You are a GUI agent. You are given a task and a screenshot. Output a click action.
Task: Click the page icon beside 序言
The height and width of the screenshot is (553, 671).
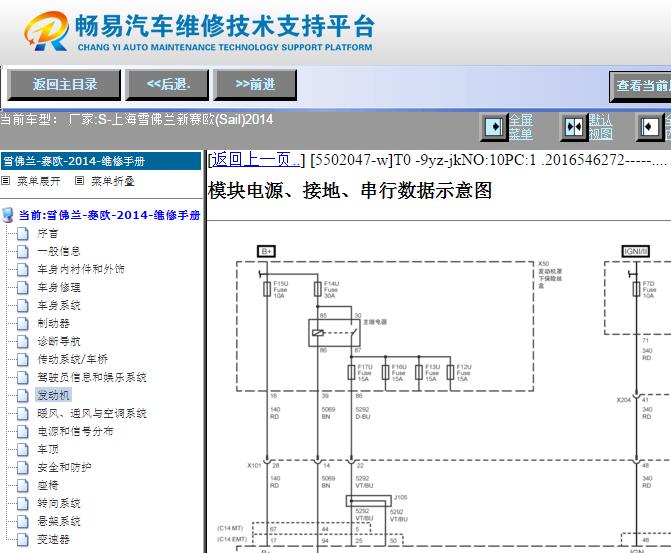[x=23, y=234]
